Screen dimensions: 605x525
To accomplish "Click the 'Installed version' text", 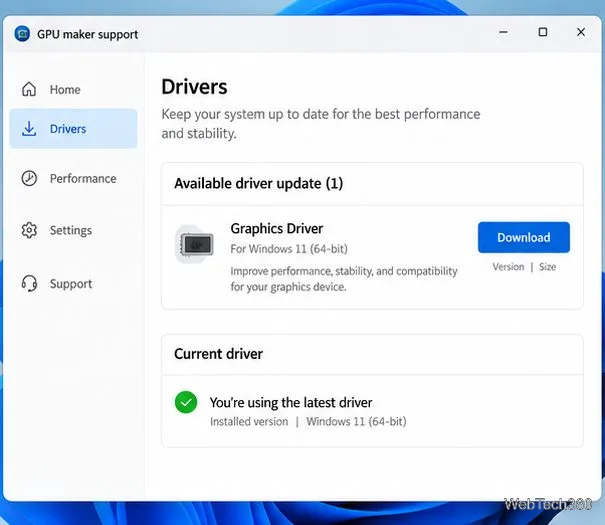I will tap(249, 422).
